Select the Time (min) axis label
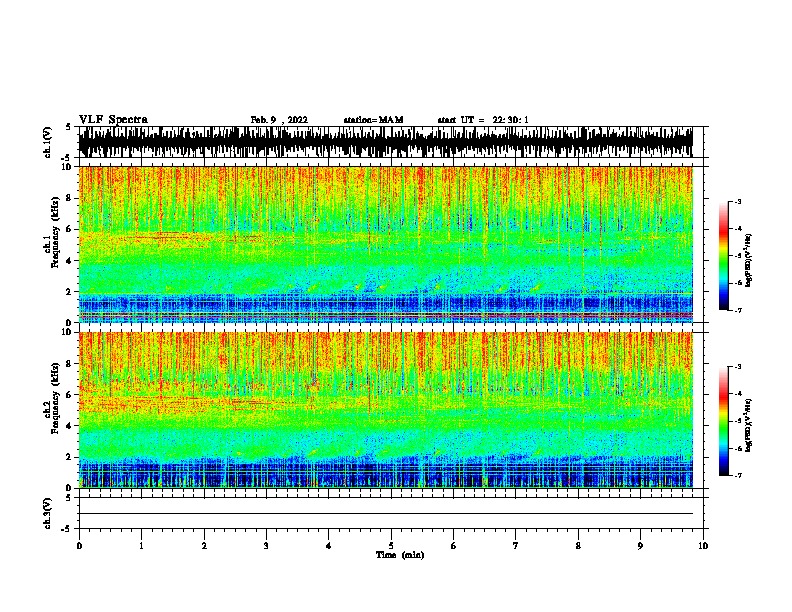 tap(400, 555)
